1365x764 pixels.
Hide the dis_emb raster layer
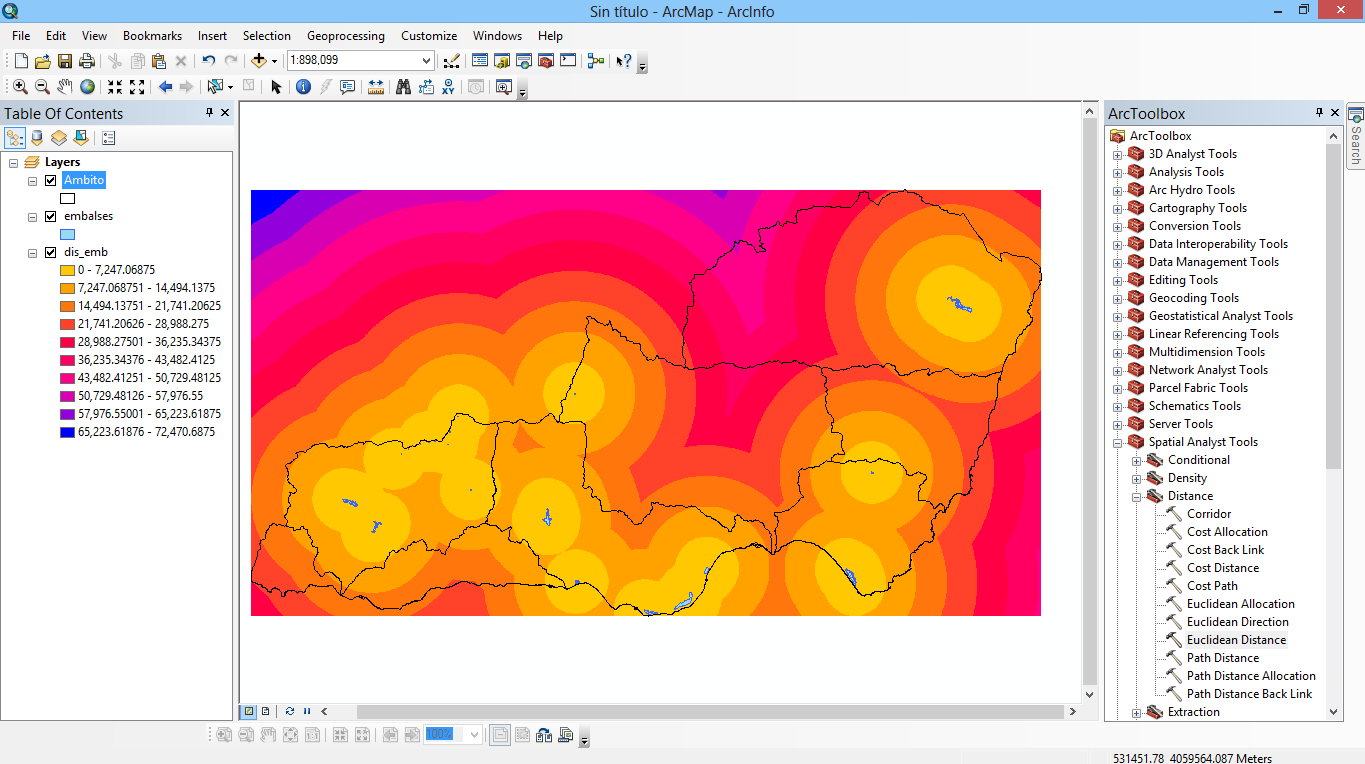coord(51,252)
